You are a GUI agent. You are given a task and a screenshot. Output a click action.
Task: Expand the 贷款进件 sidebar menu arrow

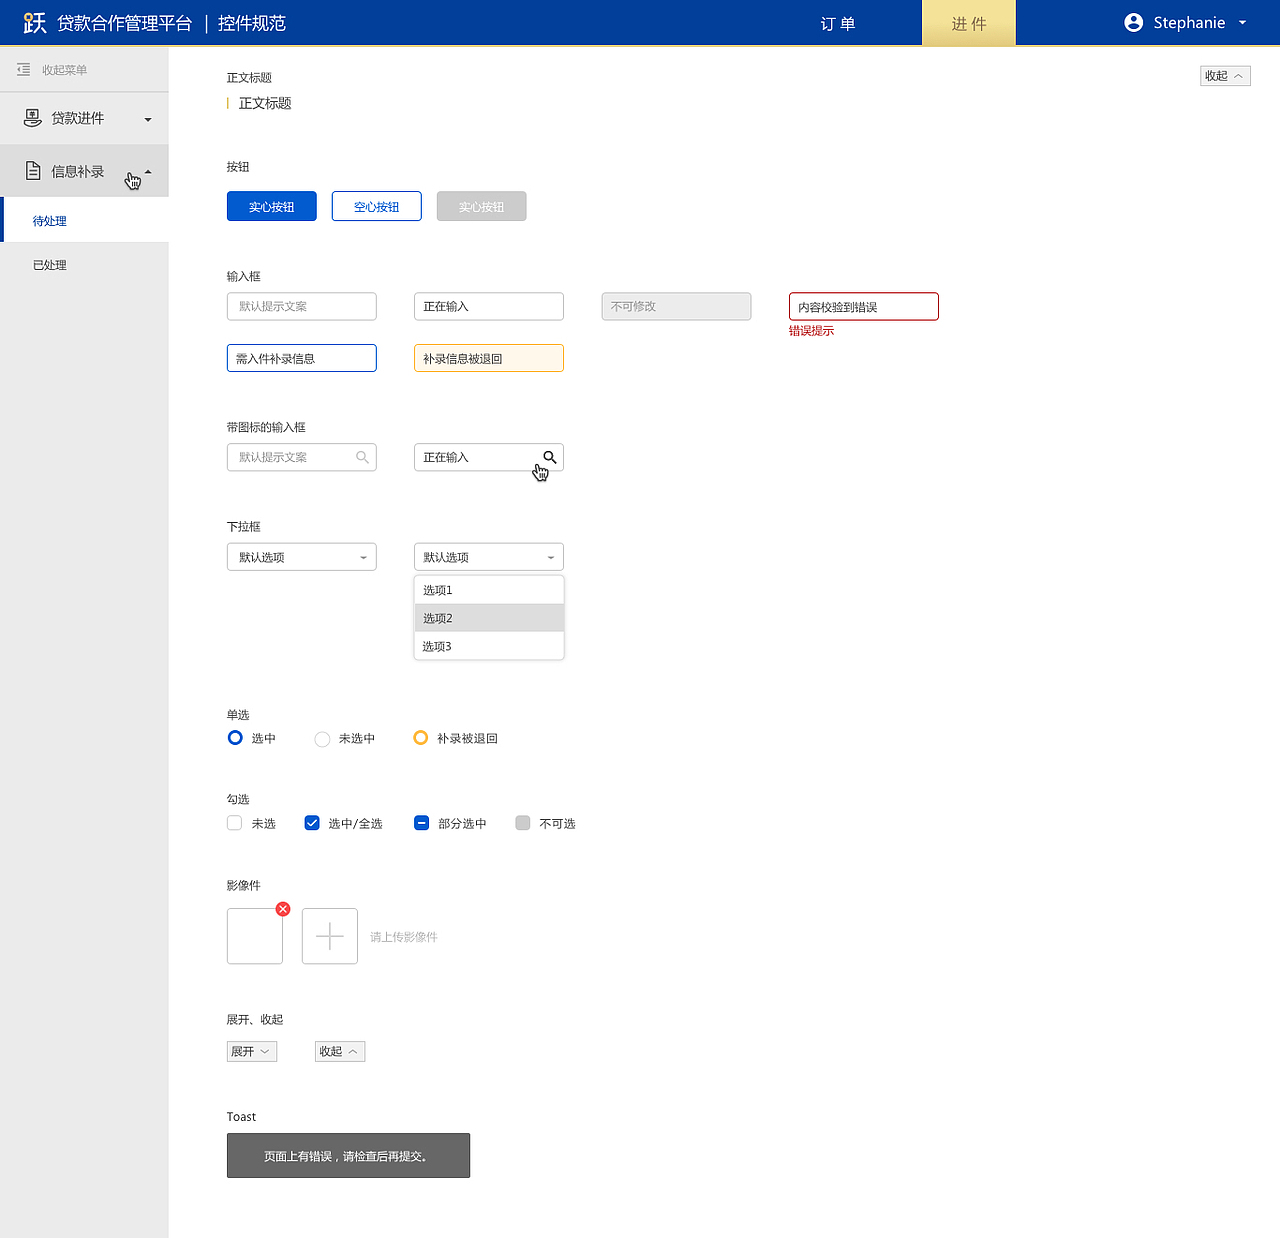pos(148,120)
